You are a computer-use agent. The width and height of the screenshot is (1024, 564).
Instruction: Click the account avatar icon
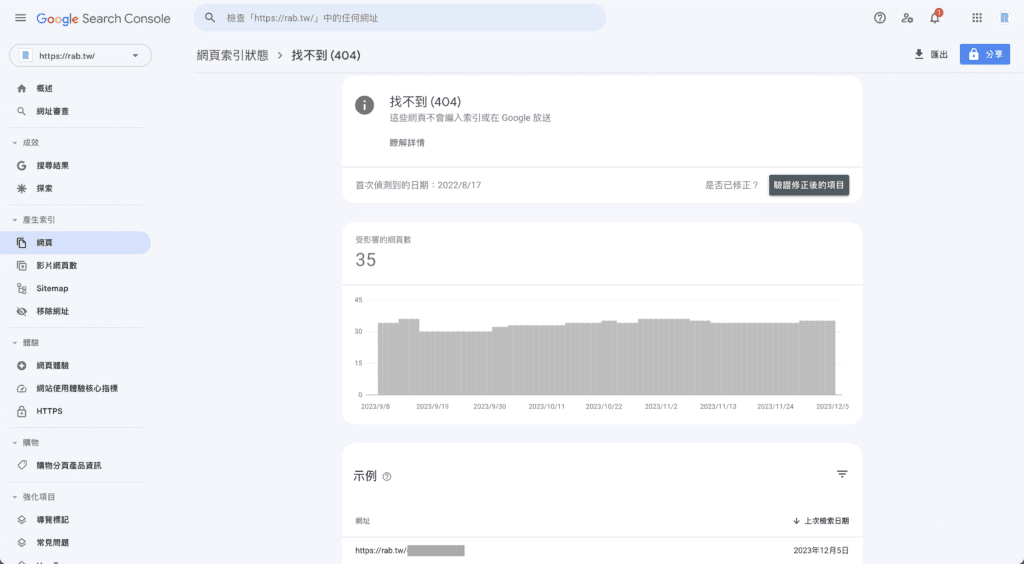(x=1004, y=18)
